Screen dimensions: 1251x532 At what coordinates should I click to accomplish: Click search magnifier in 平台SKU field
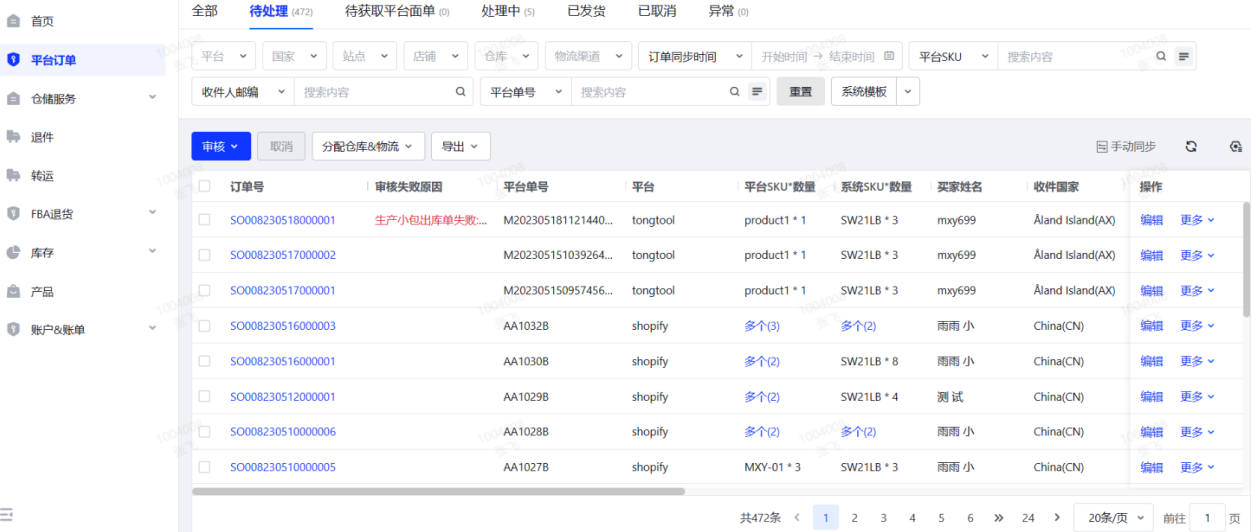1161,56
